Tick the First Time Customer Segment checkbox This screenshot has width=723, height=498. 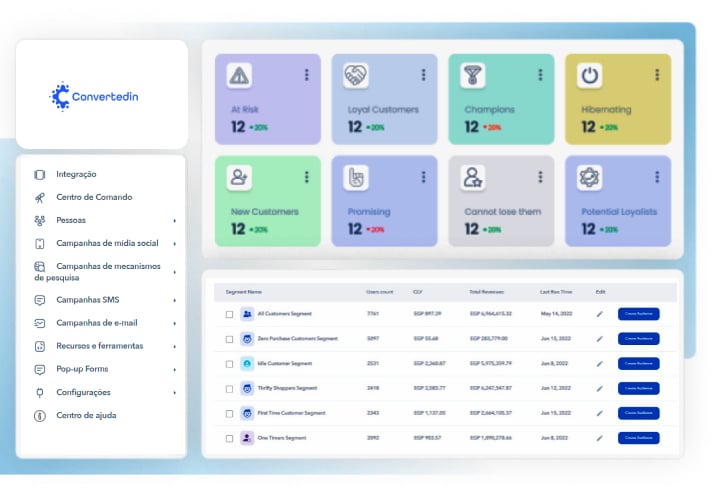coord(229,414)
